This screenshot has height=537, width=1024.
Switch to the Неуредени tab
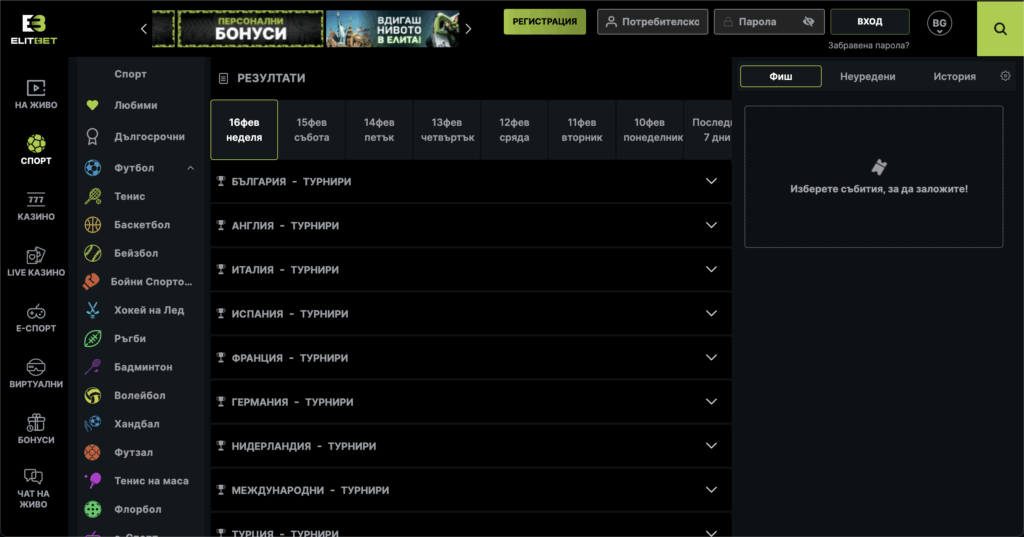(x=867, y=76)
